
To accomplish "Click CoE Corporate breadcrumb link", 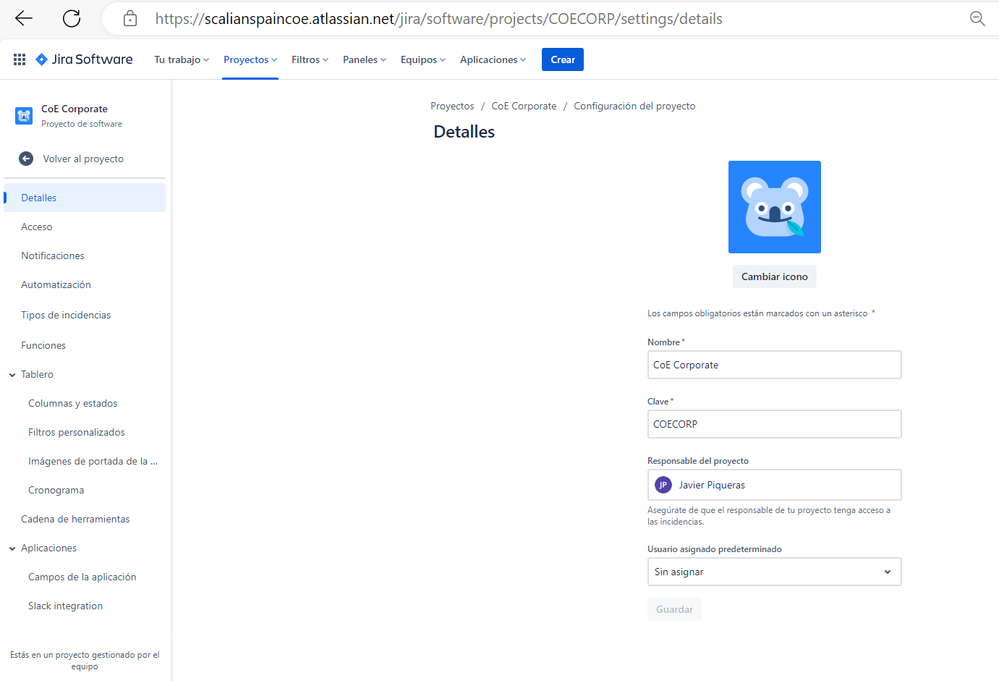I will point(524,106).
